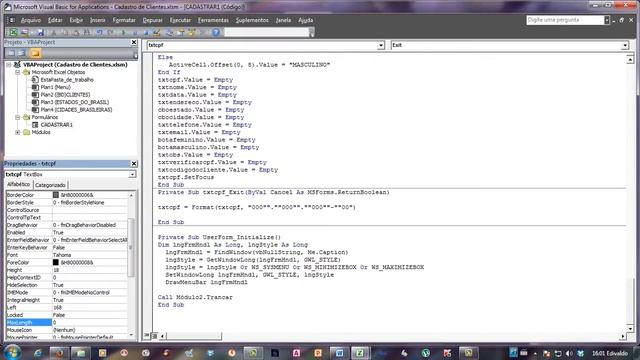Open the txtcpf object dropdown above code
Image resolution: width=640 pixels, height=360 pixels.
(380, 45)
